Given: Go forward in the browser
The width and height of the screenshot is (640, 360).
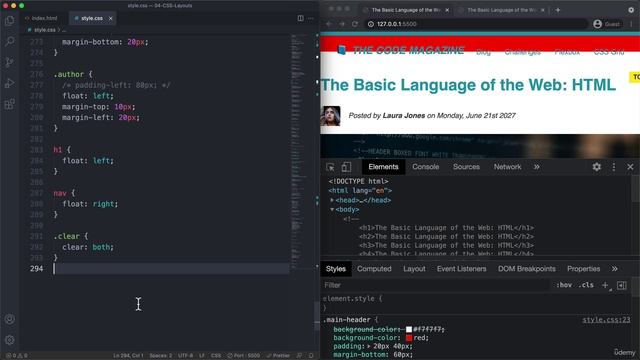Looking at the screenshot, I should pyautogui.click(x=342, y=24).
